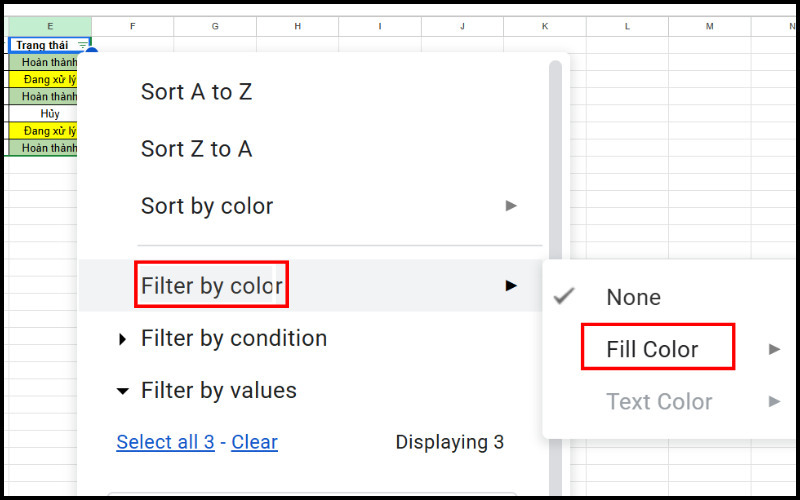Select the None option in submenu
Screen dimensions: 800x500
tap(633, 297)
